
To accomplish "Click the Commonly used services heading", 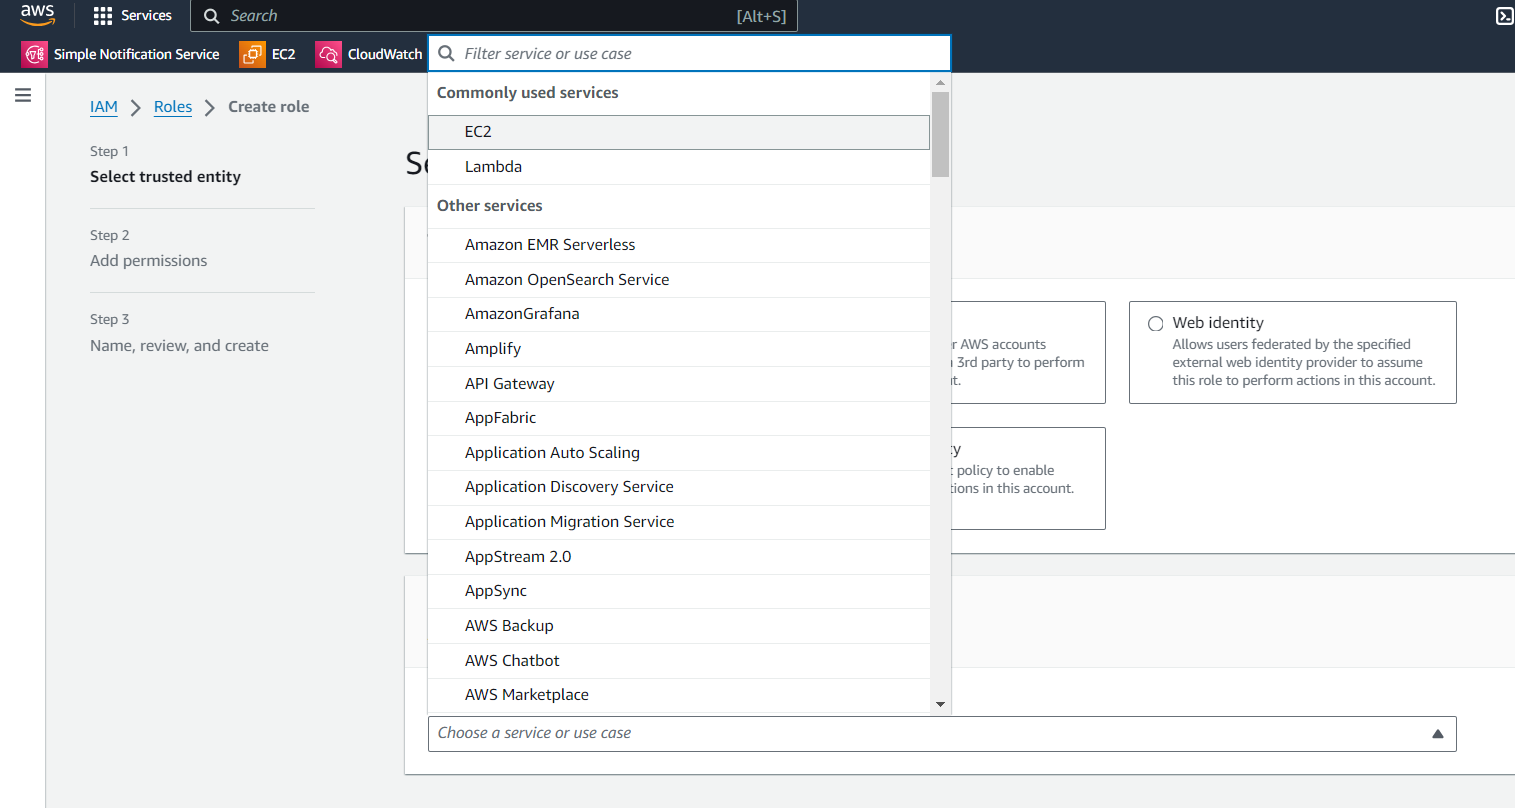I will pyautogui.click(x=528, y=93).
